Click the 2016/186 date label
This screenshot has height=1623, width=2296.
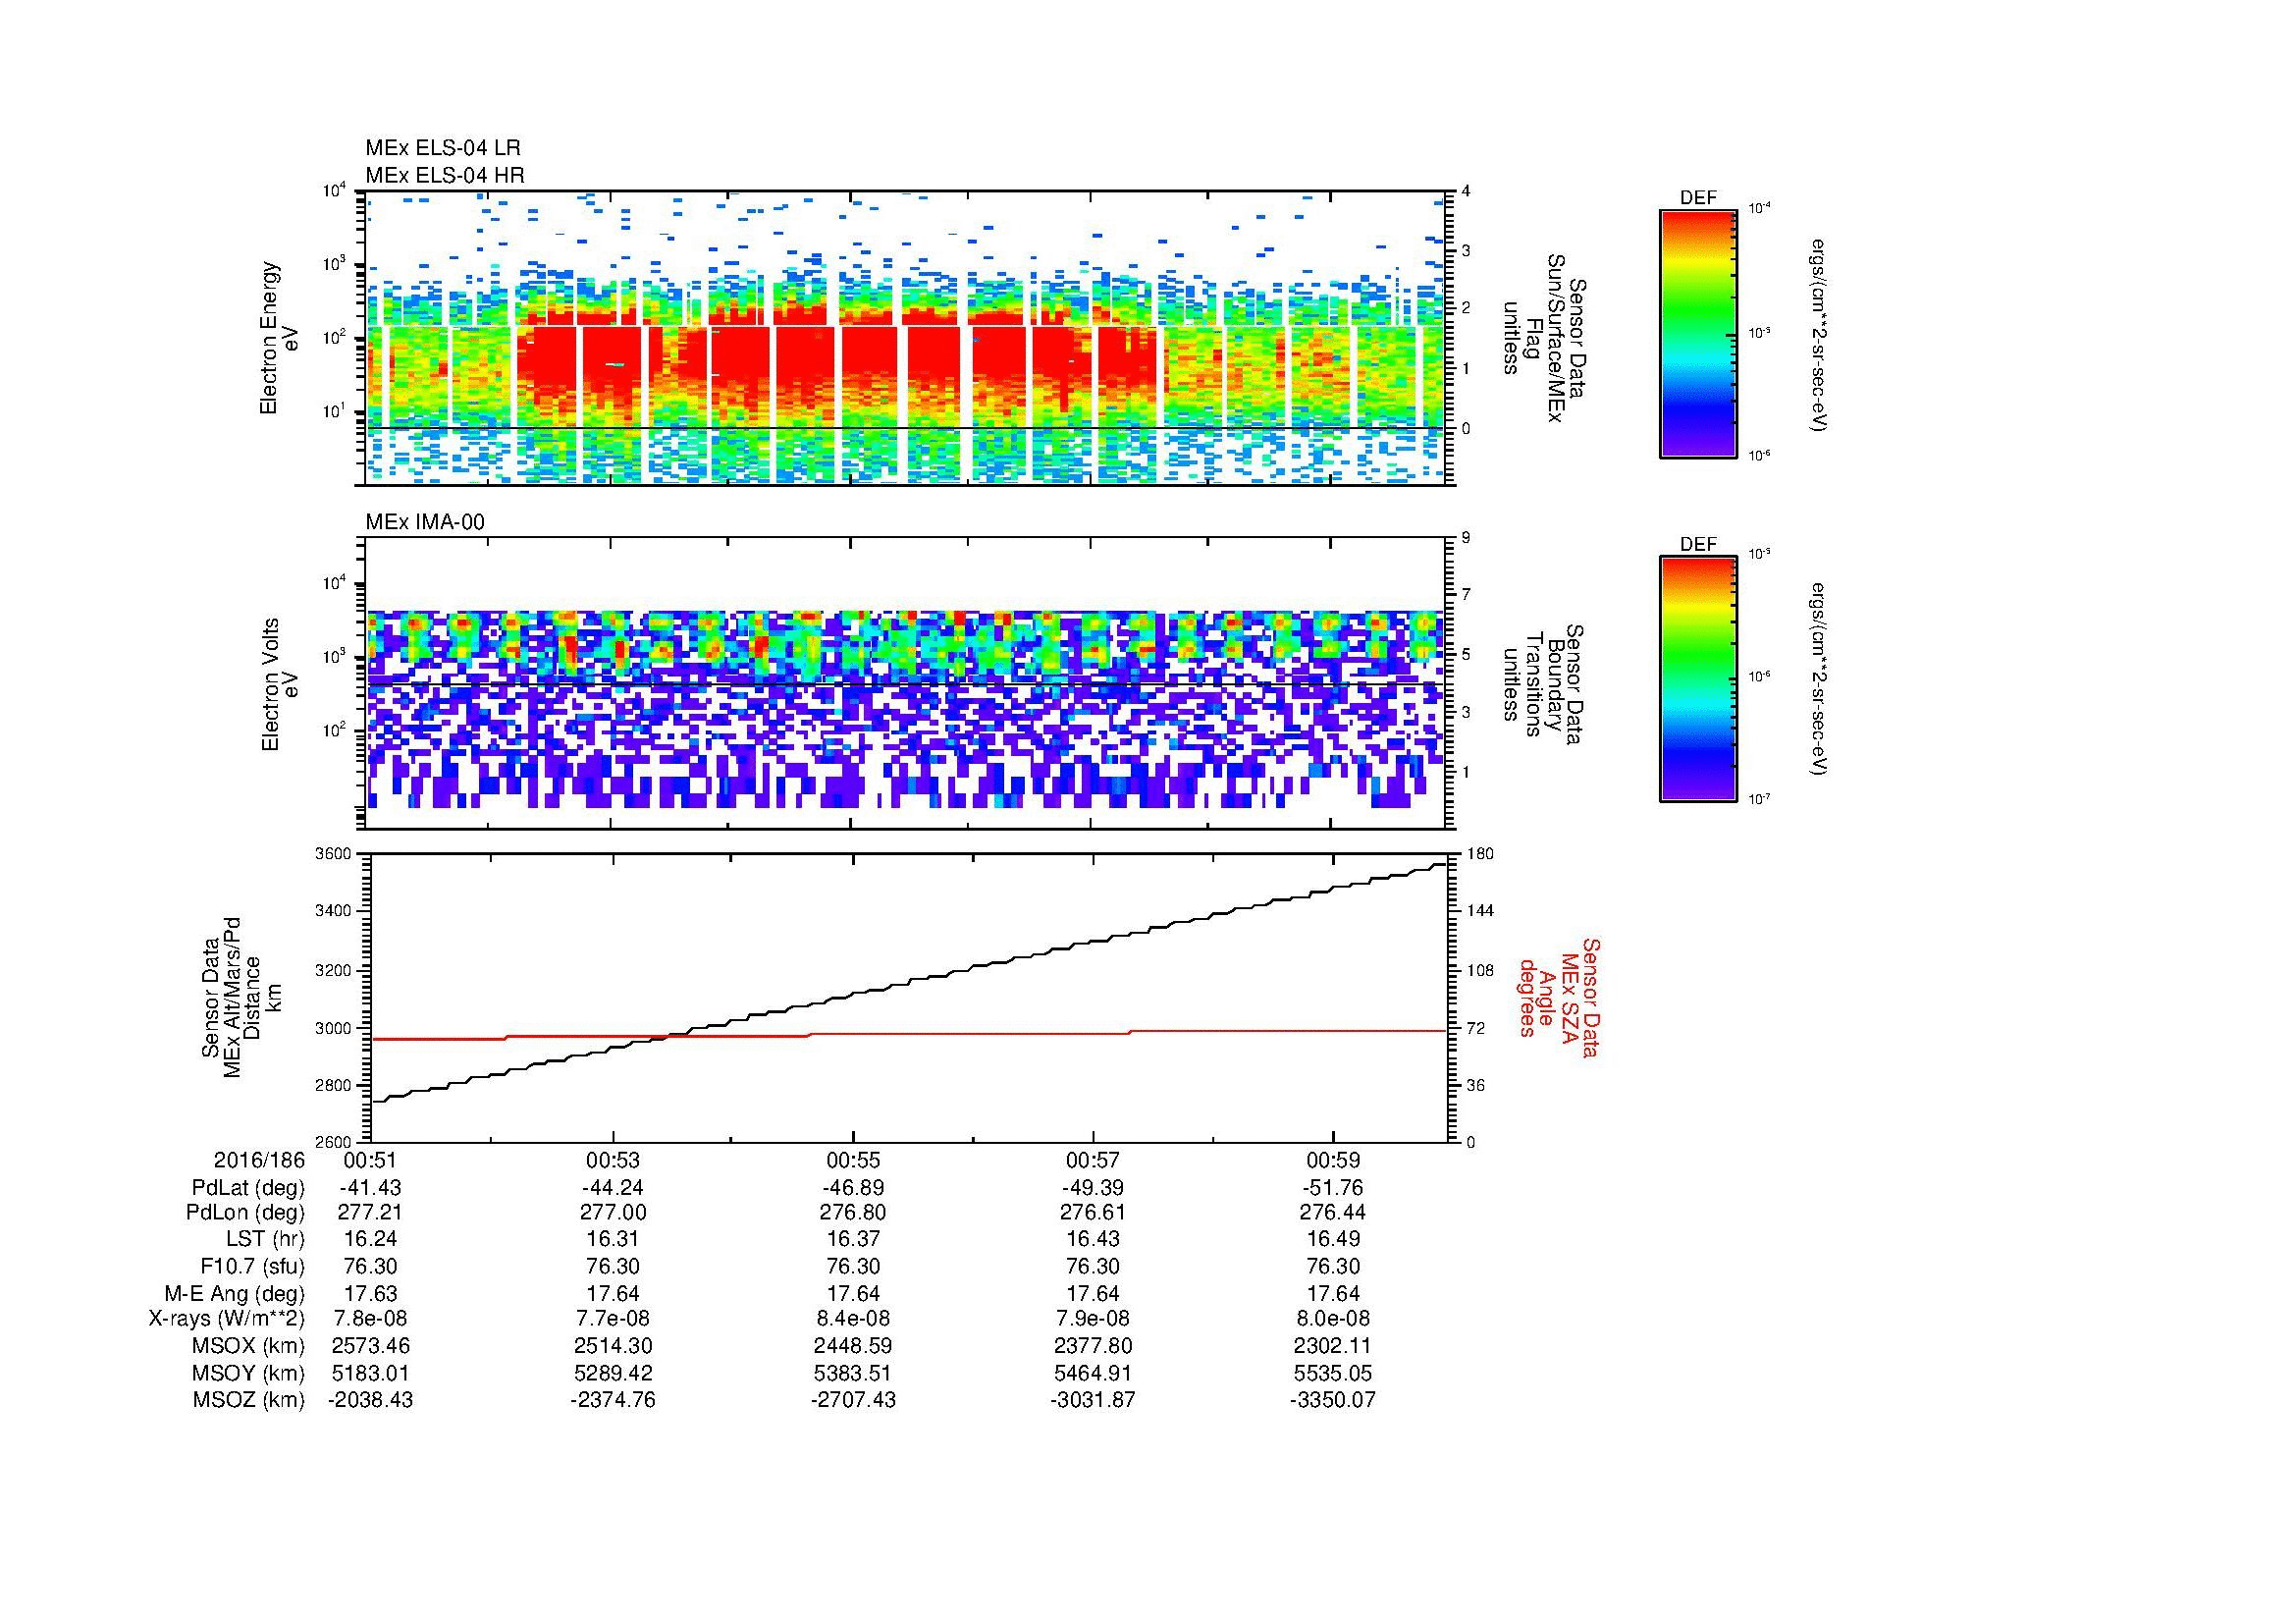click(x=259, y=1161)
